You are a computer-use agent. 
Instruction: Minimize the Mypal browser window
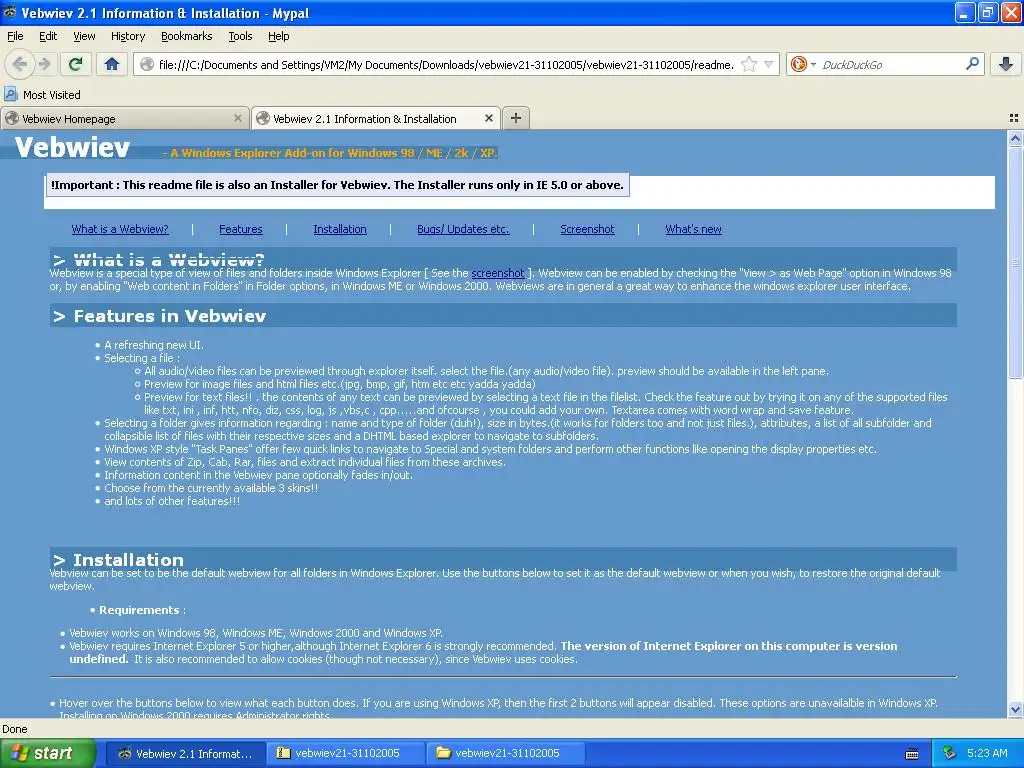tap(965, 12)
